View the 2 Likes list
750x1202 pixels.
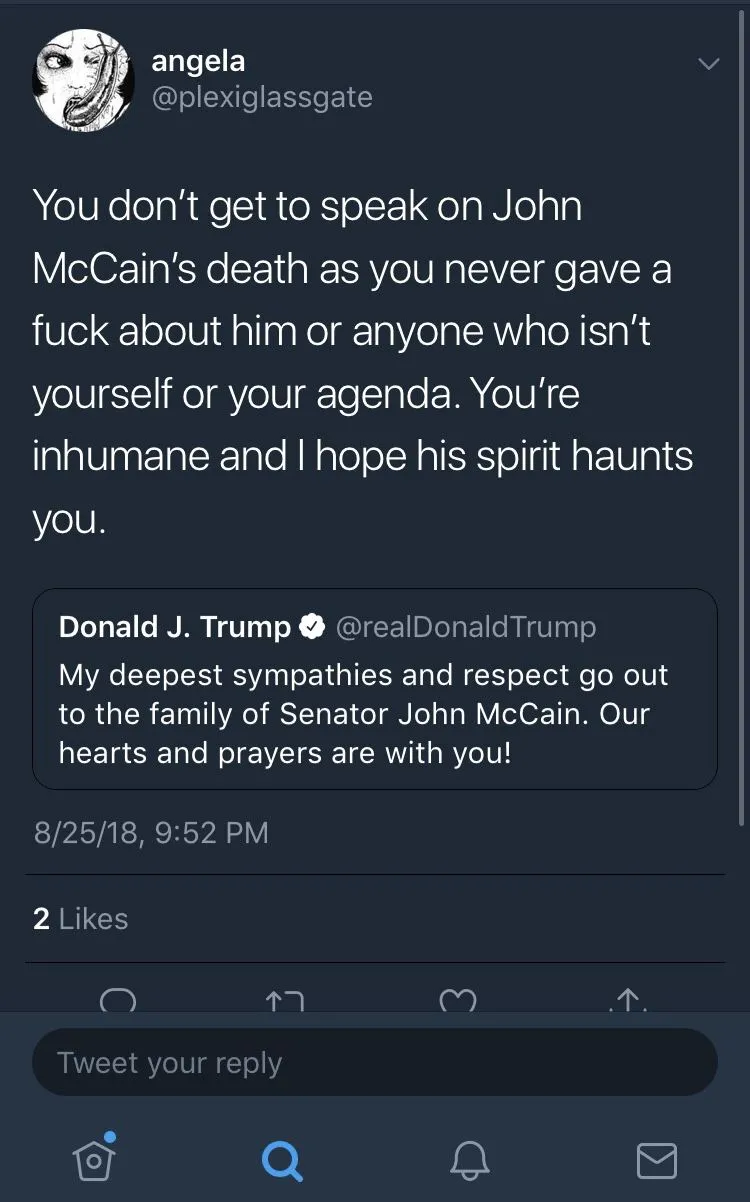(x=81, y=919)
